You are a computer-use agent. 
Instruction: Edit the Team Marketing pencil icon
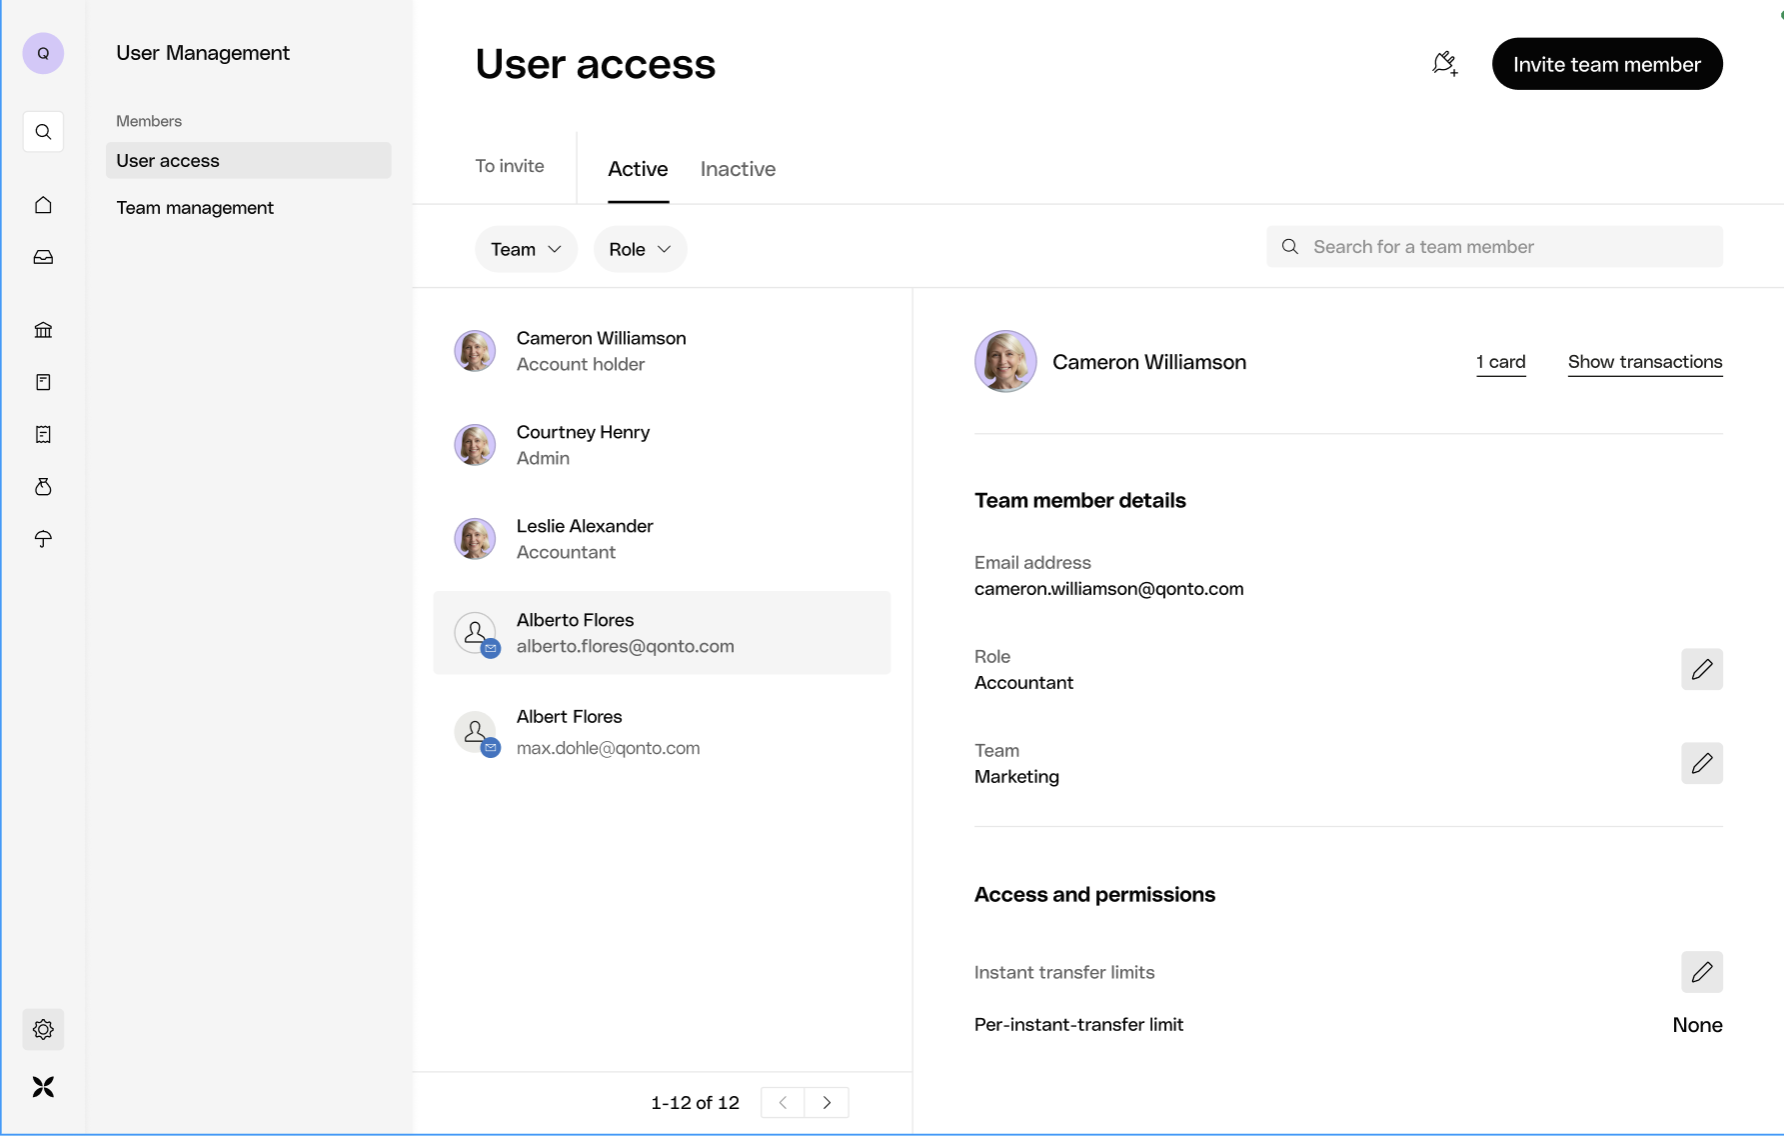(x=1702, y=763)
